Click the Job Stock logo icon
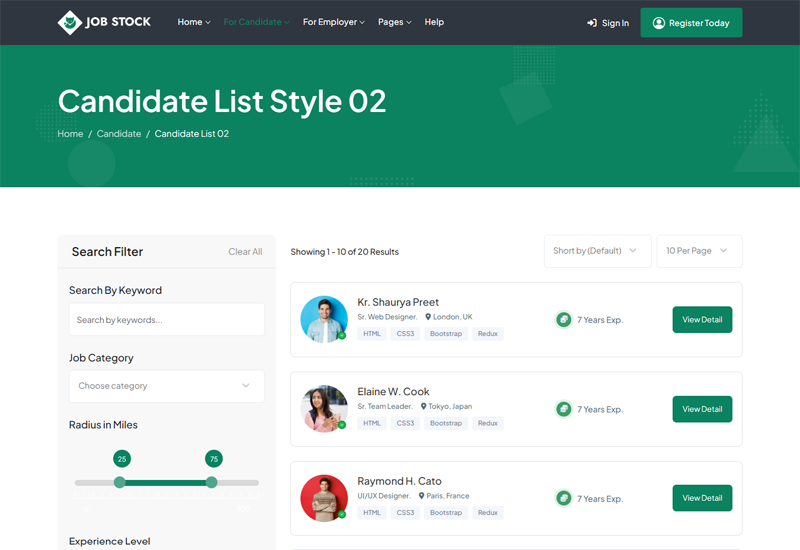The image size is (800, 550). (70, 22)
